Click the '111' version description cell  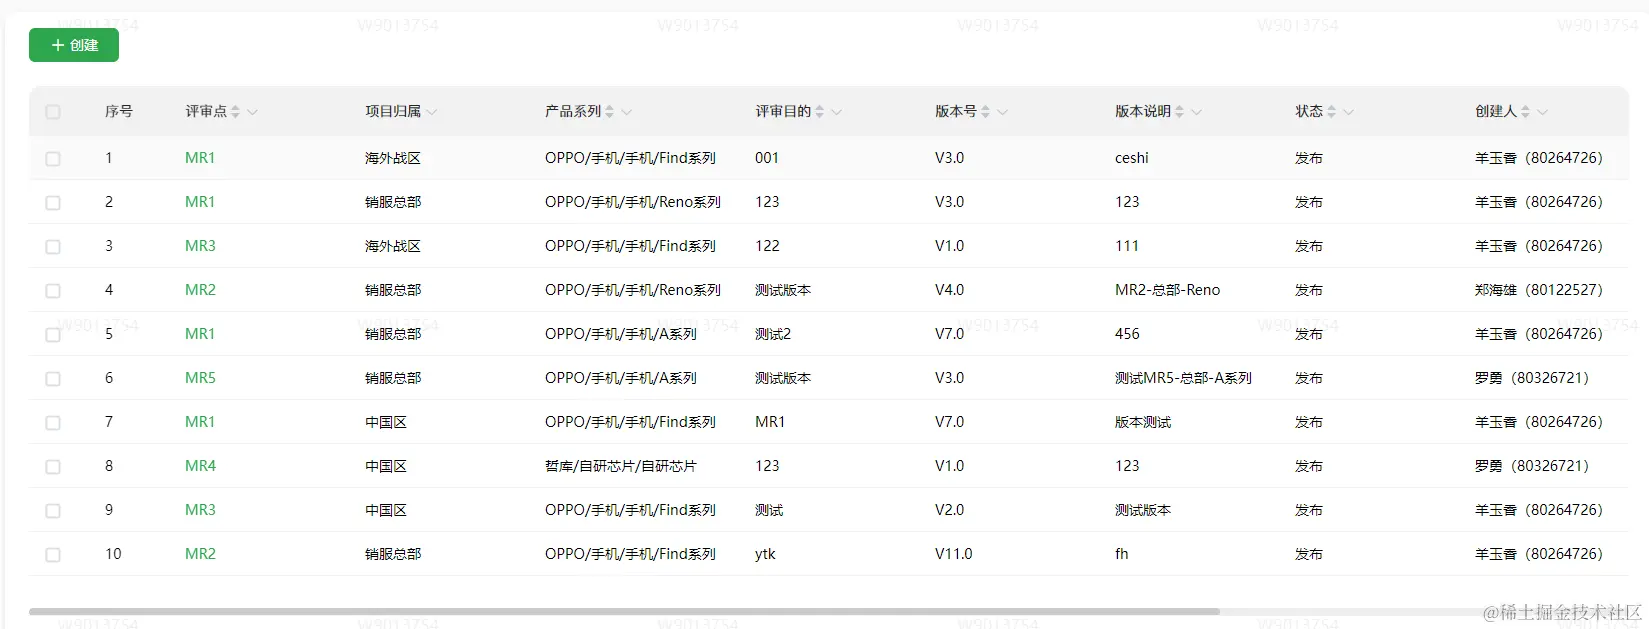coord(1127,246)
